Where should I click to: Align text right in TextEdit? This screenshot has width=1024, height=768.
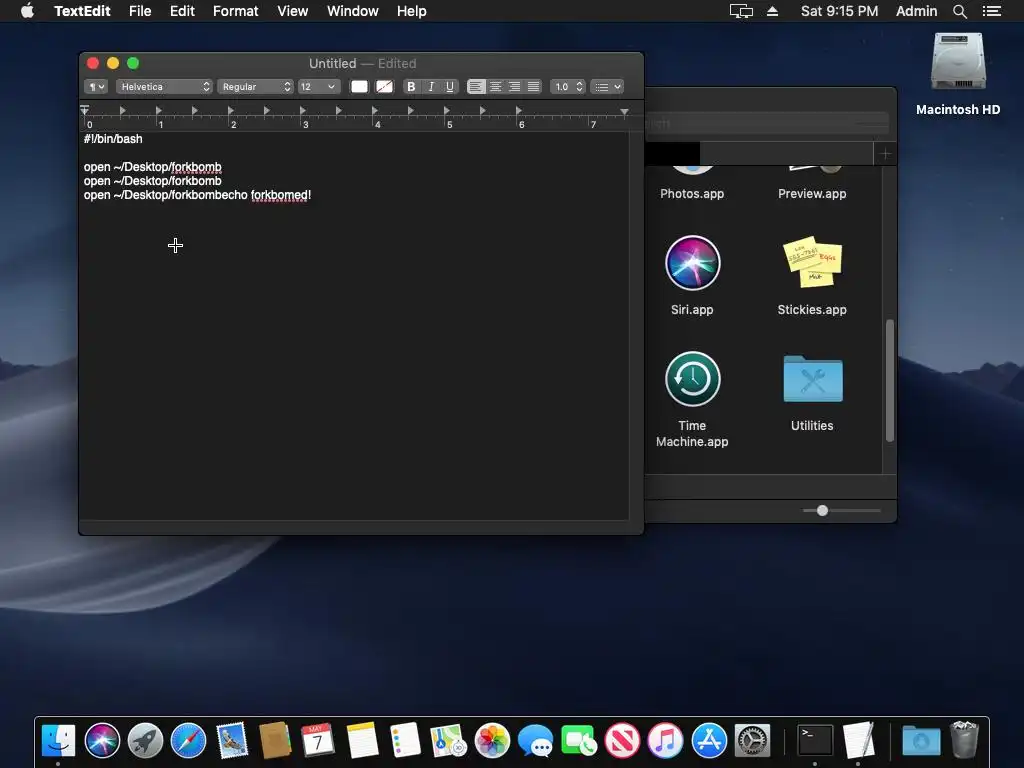tap(515, 86)
